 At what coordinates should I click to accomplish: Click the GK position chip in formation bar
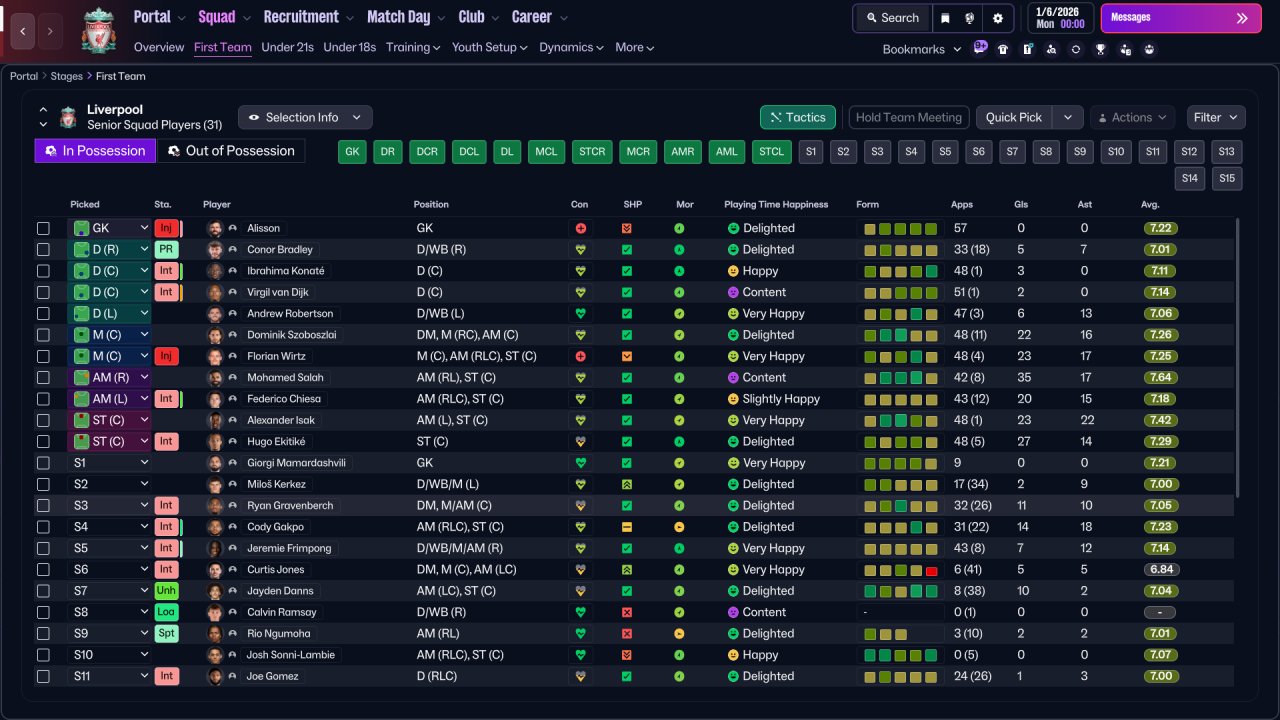(x=352, y=151)
